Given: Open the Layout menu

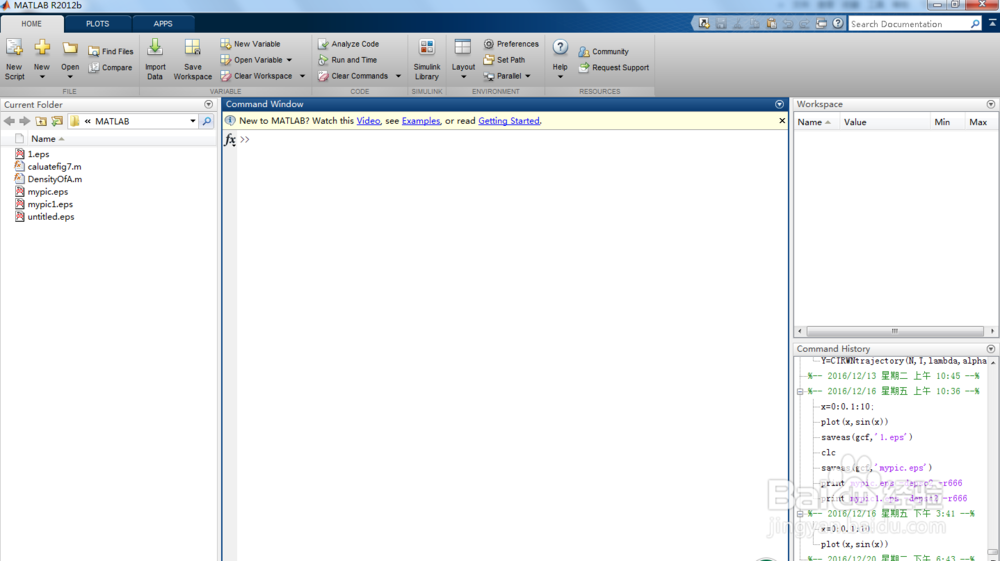Looking at the screenshot, I should pyautogui.click(x=463, y=59).
